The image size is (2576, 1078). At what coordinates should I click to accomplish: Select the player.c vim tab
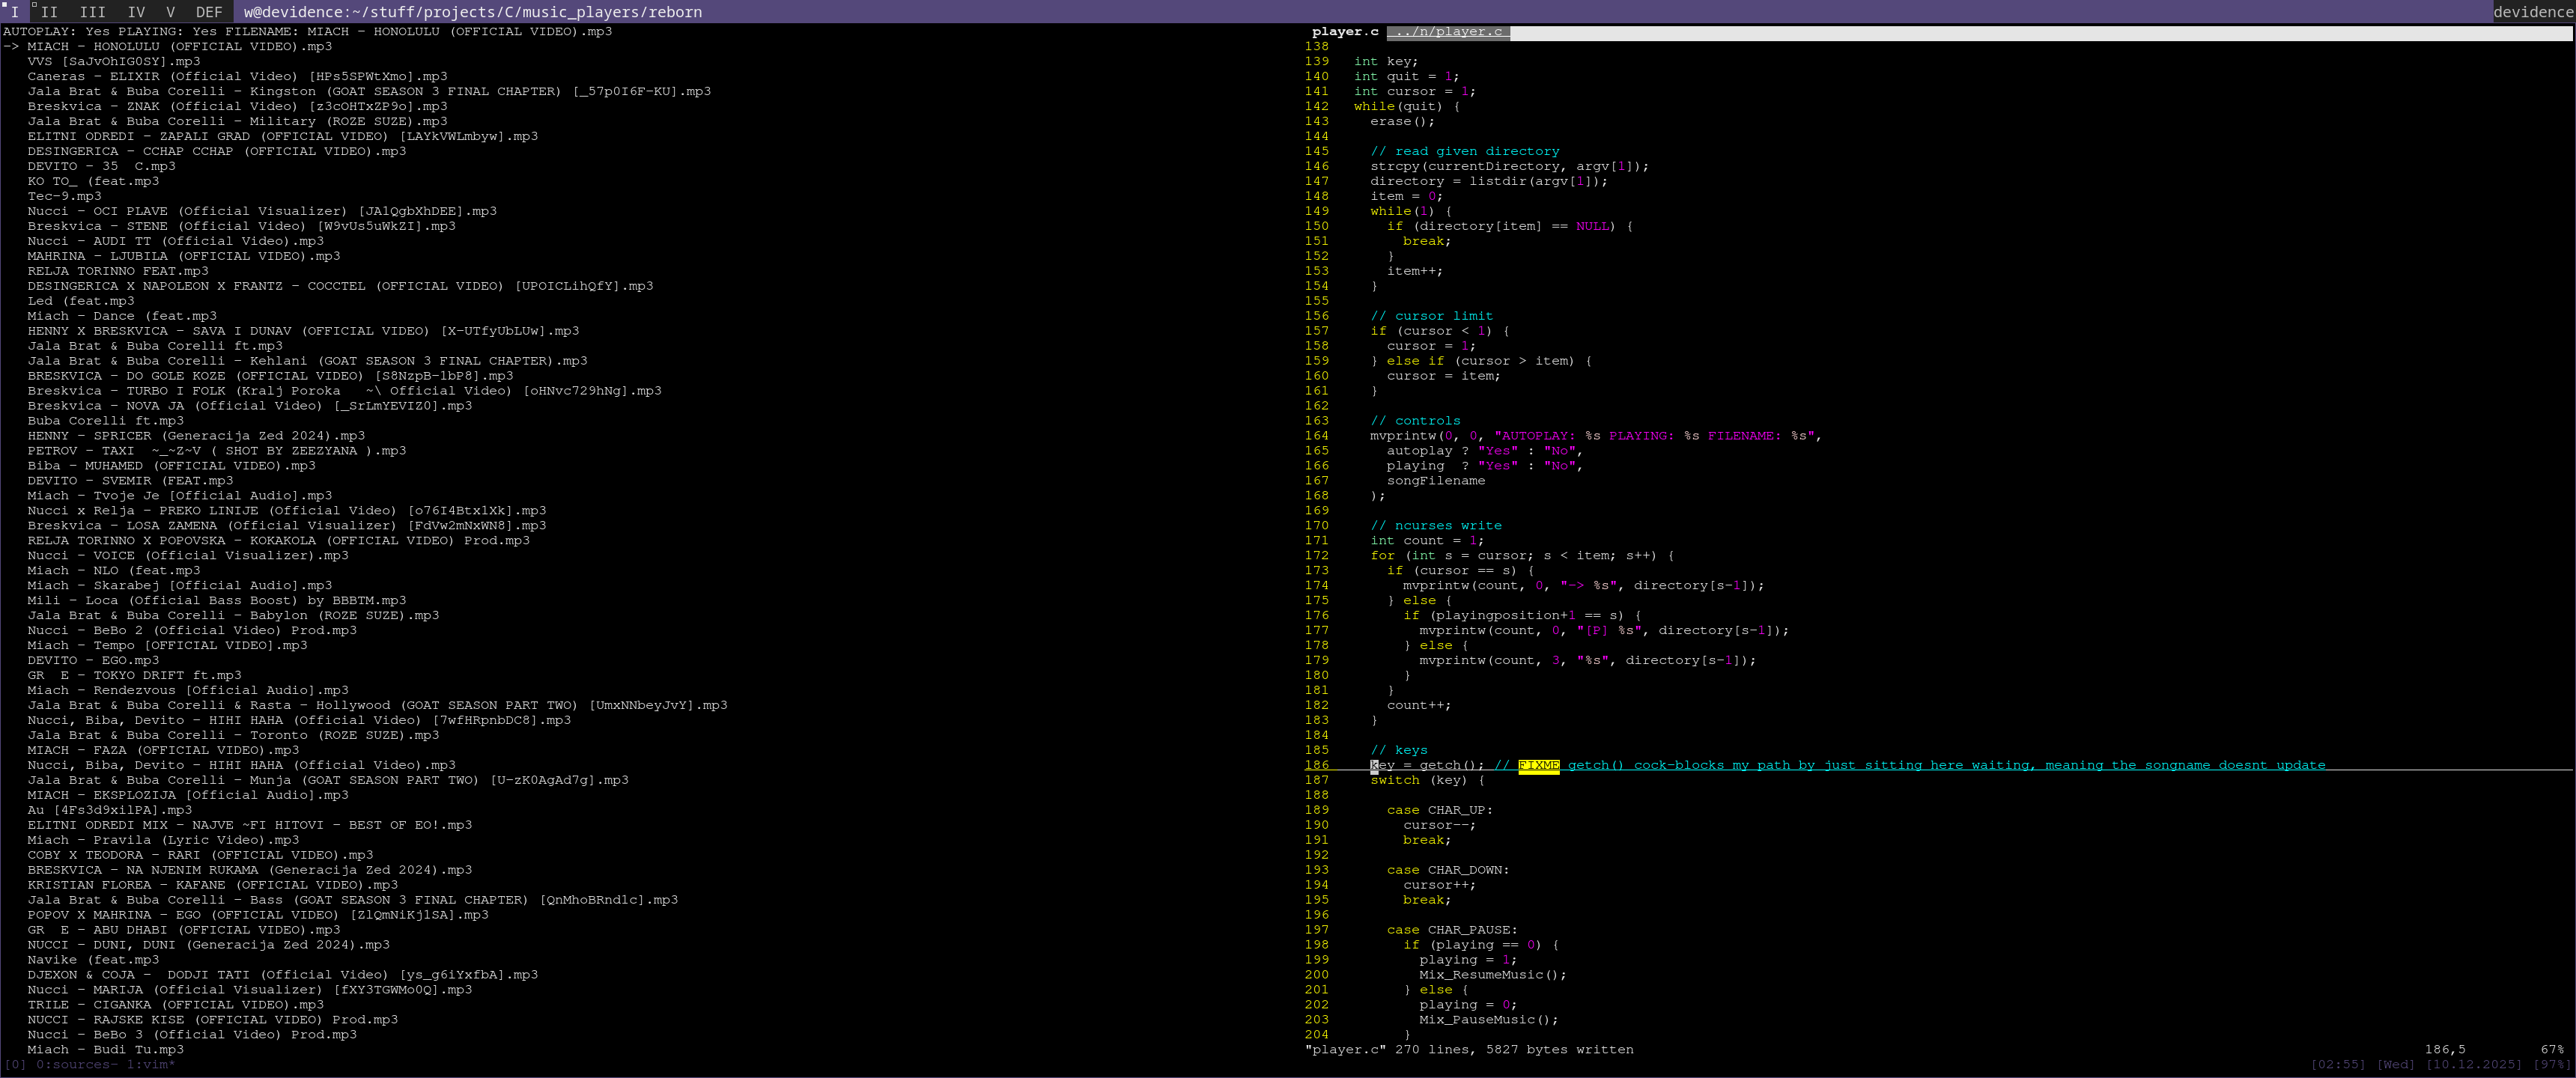(1344, 32)
